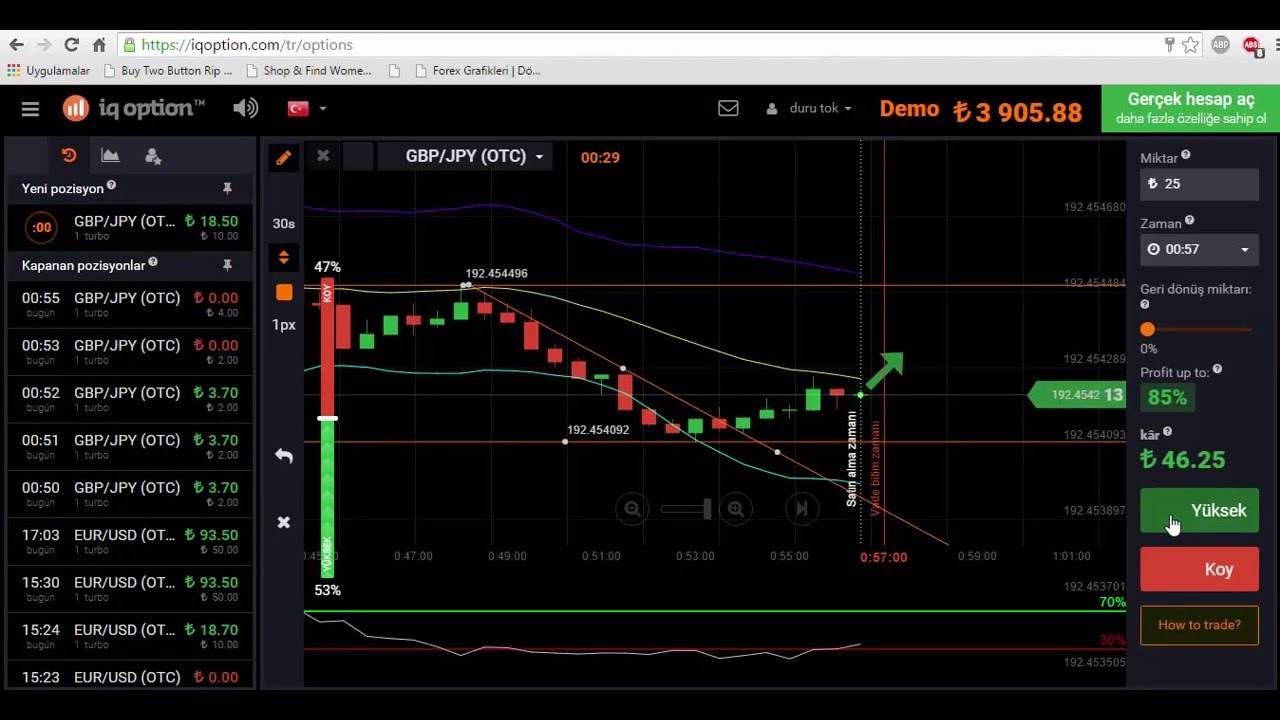Mute sound with the speaker icon
Image resolution: width=1280 pixels, height=720 pixels.
pos(245,108)
